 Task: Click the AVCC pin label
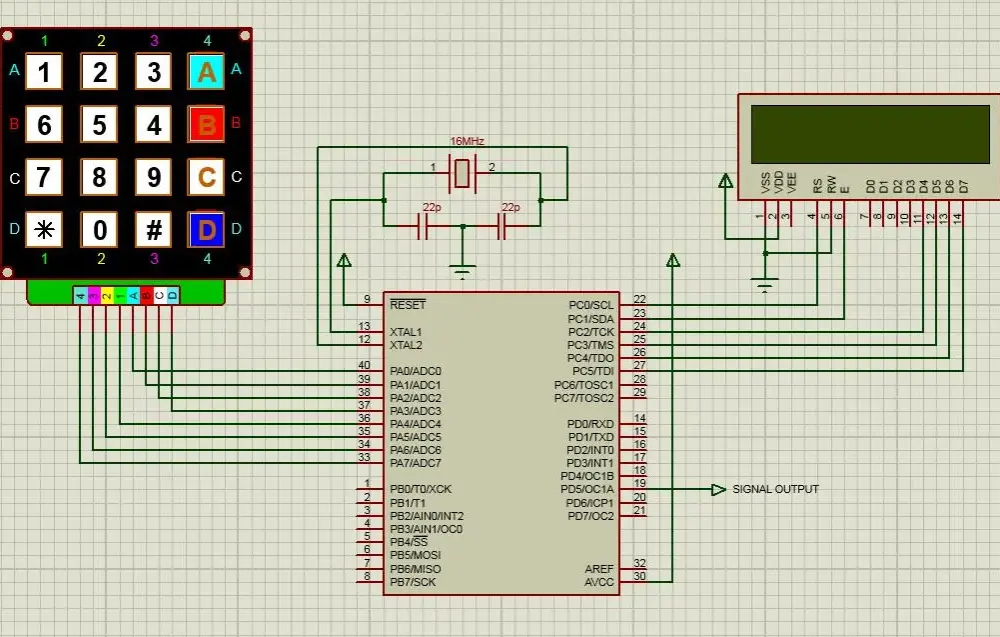[x=599, y=582]
